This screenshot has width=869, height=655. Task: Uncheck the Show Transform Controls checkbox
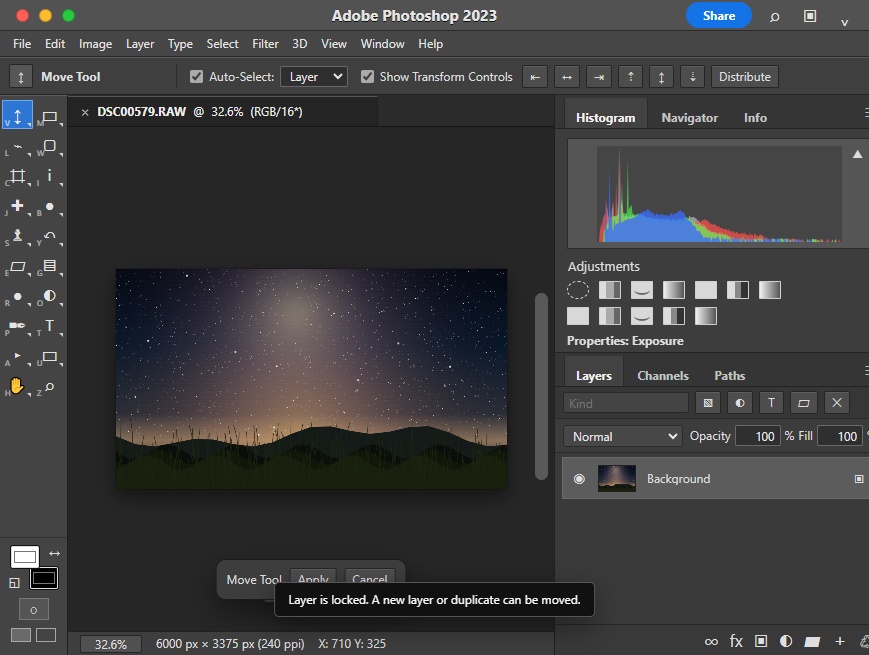(367, 76)
